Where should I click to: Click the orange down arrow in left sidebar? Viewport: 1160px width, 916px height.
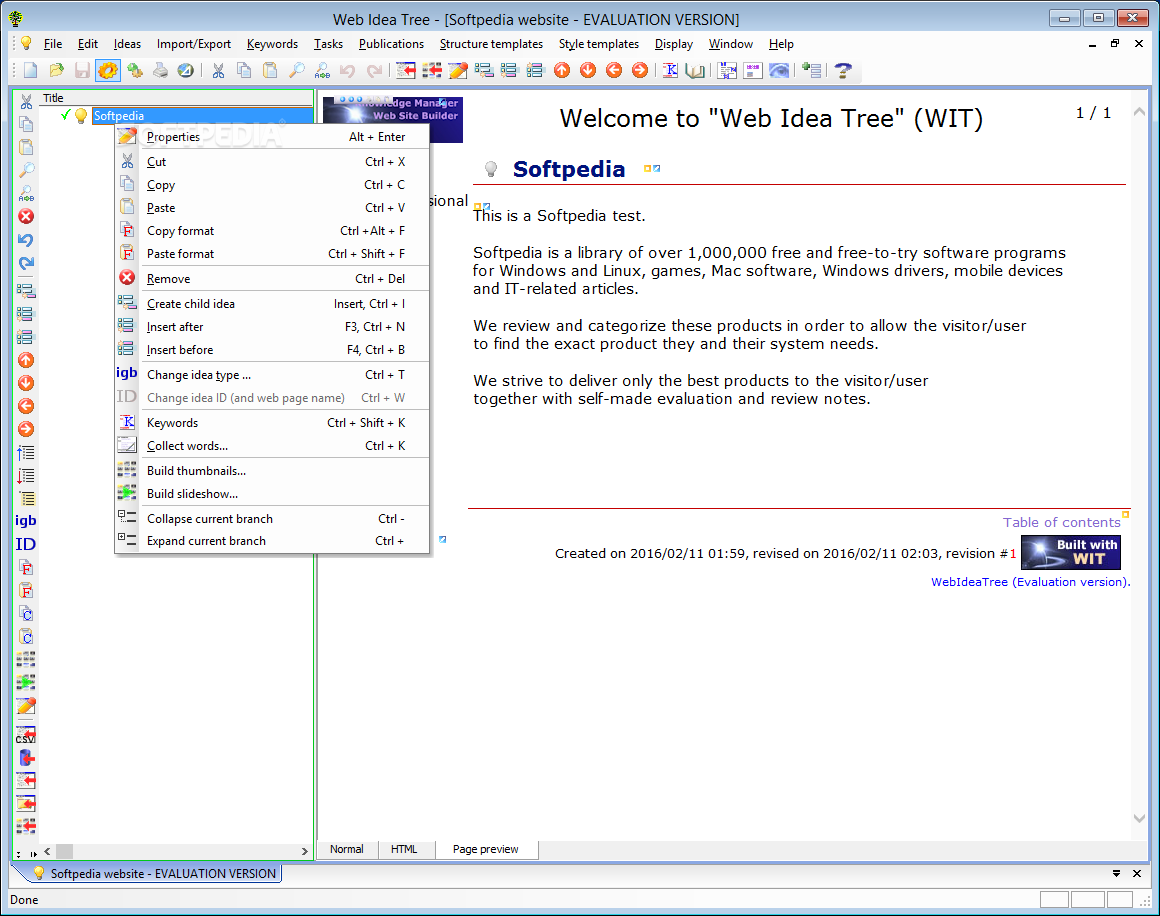click(26, 383)
